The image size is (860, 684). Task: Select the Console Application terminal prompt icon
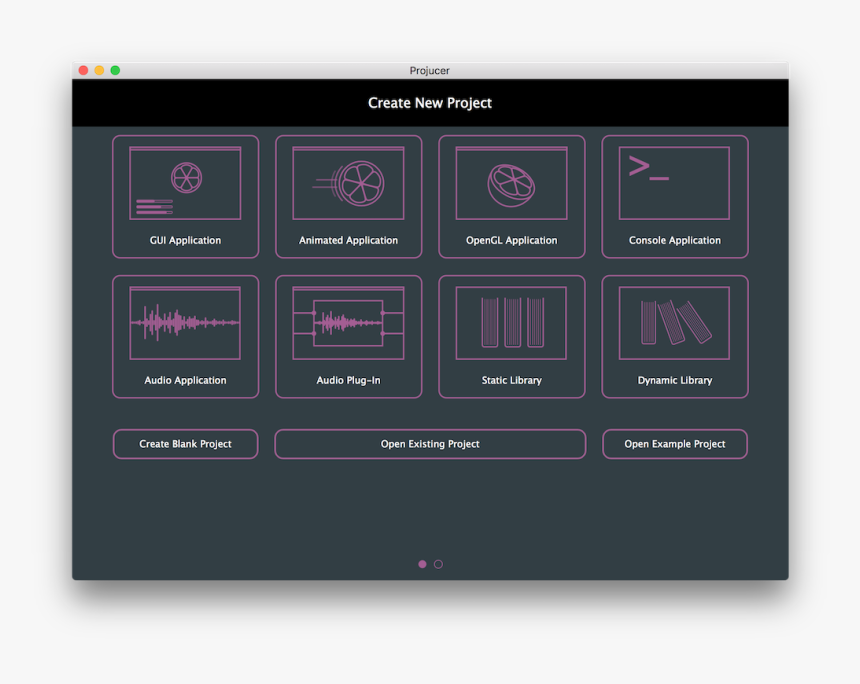point(674,184)
